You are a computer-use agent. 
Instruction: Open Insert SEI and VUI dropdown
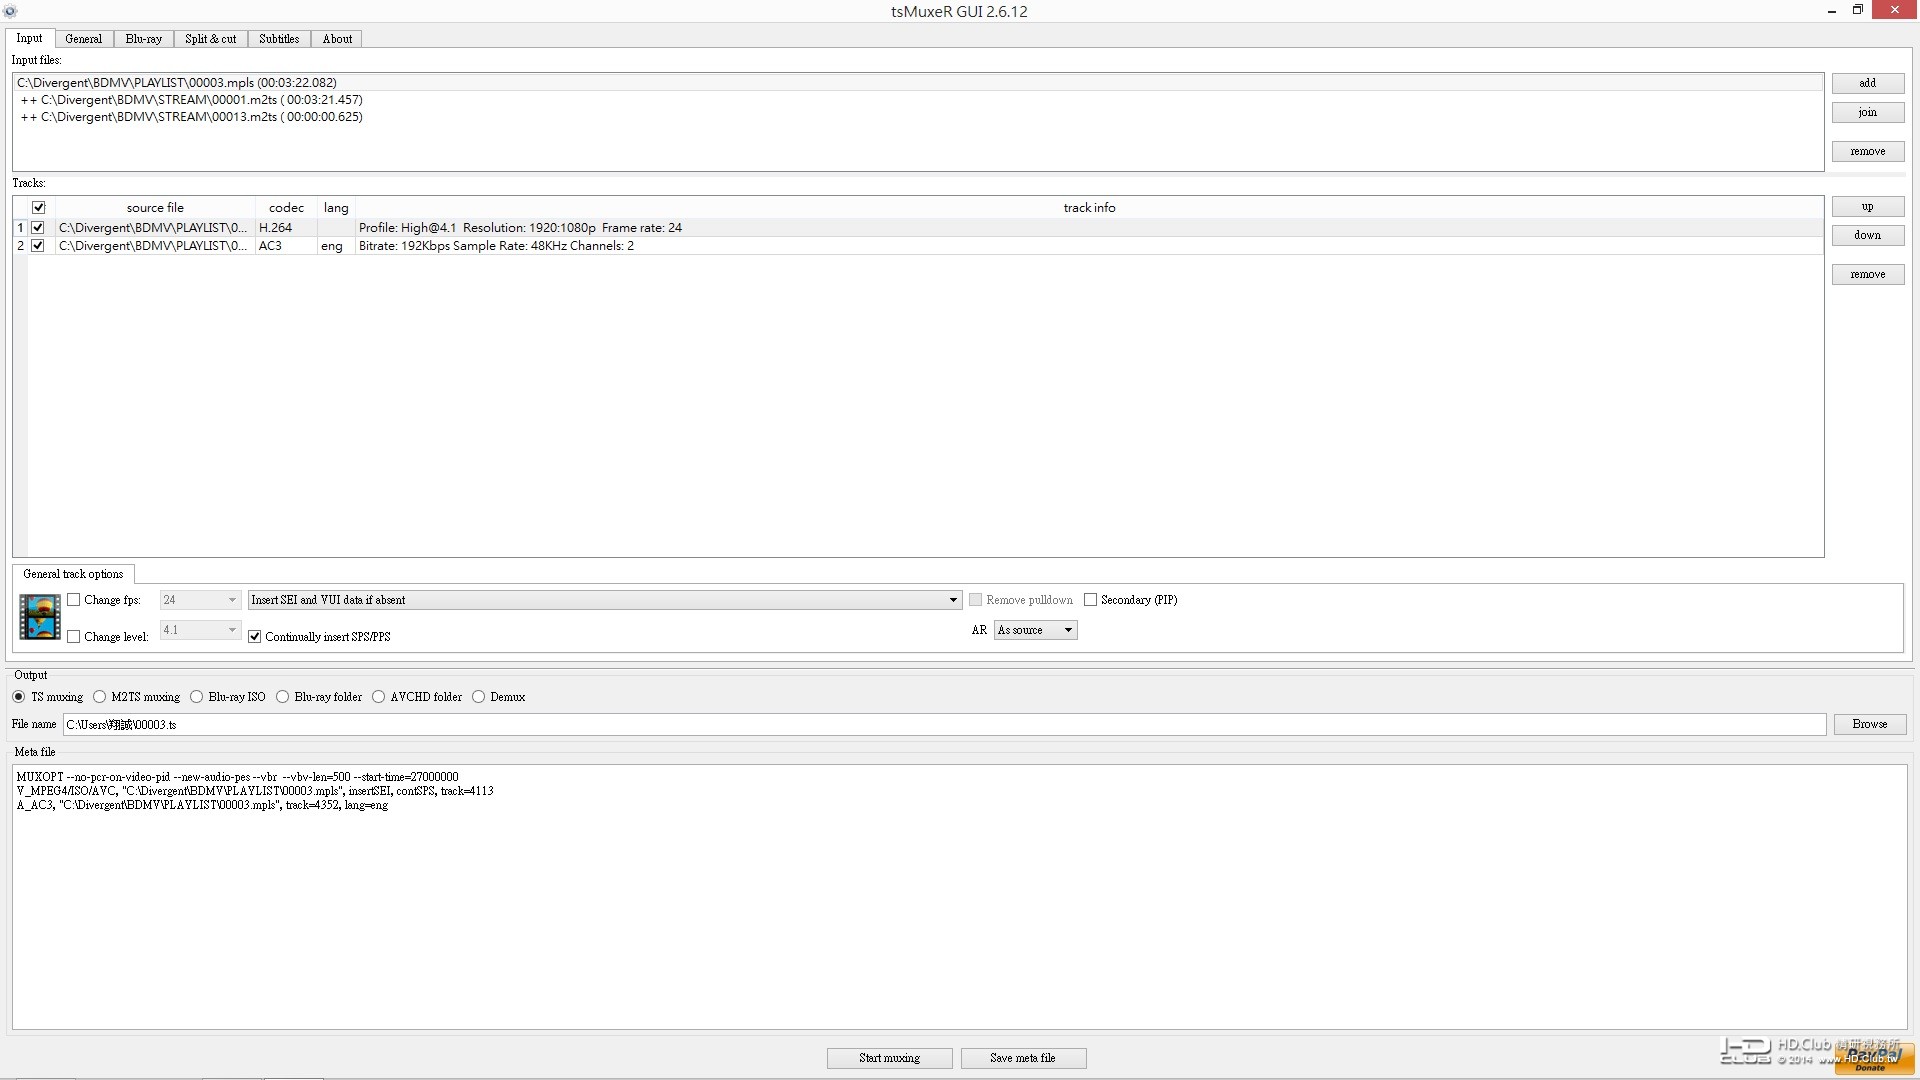[605, 600]
